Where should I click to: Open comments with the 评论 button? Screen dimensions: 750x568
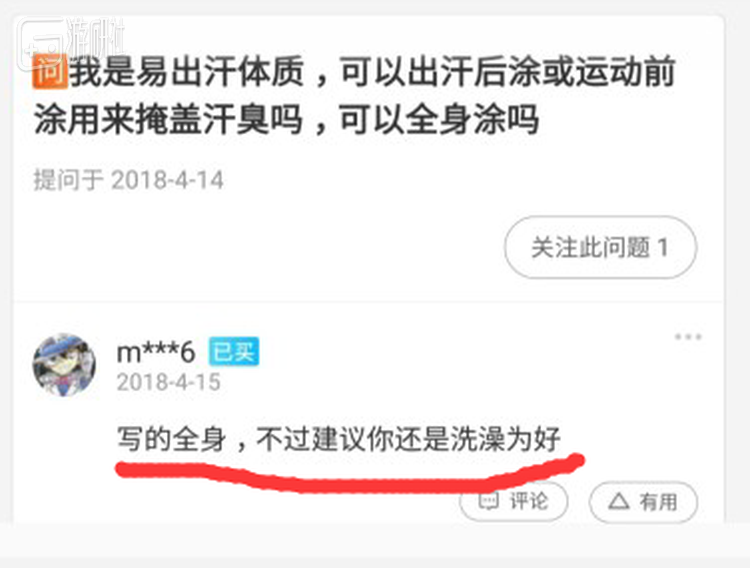514,501
